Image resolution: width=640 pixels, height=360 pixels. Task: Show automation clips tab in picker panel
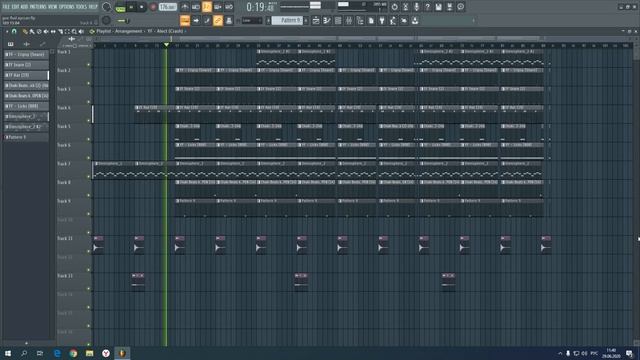[x=43, y=44]
